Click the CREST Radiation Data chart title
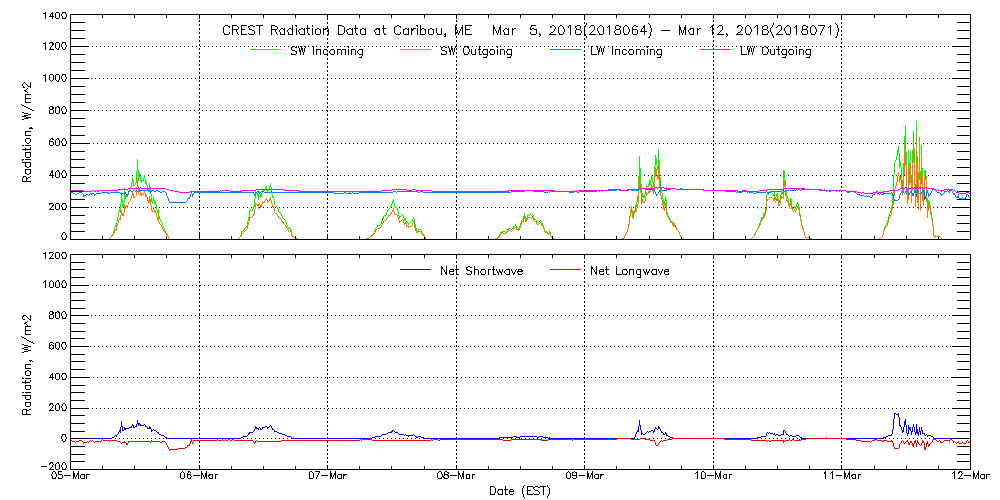Viewport: 1000px width, 500px height. tap(530, 31)
